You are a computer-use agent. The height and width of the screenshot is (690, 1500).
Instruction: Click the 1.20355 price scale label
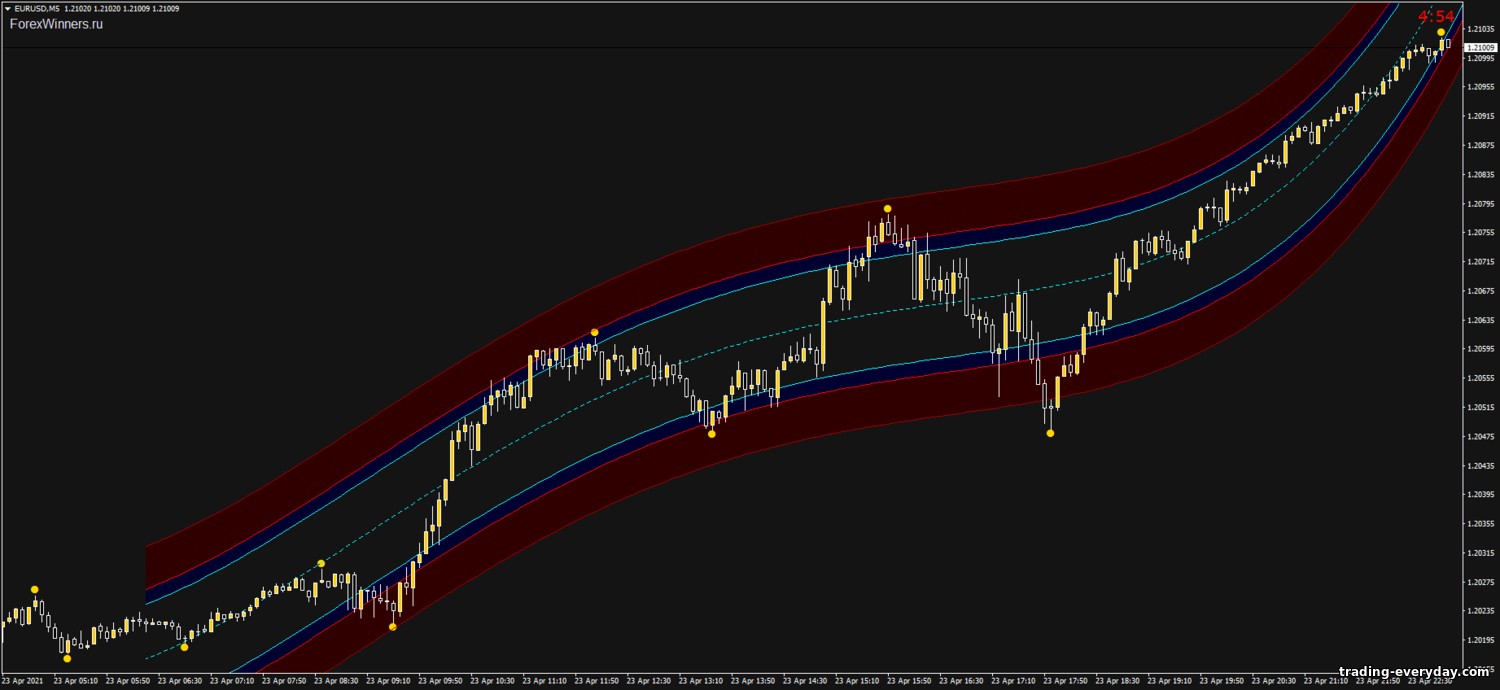(x=1480, y=524)
